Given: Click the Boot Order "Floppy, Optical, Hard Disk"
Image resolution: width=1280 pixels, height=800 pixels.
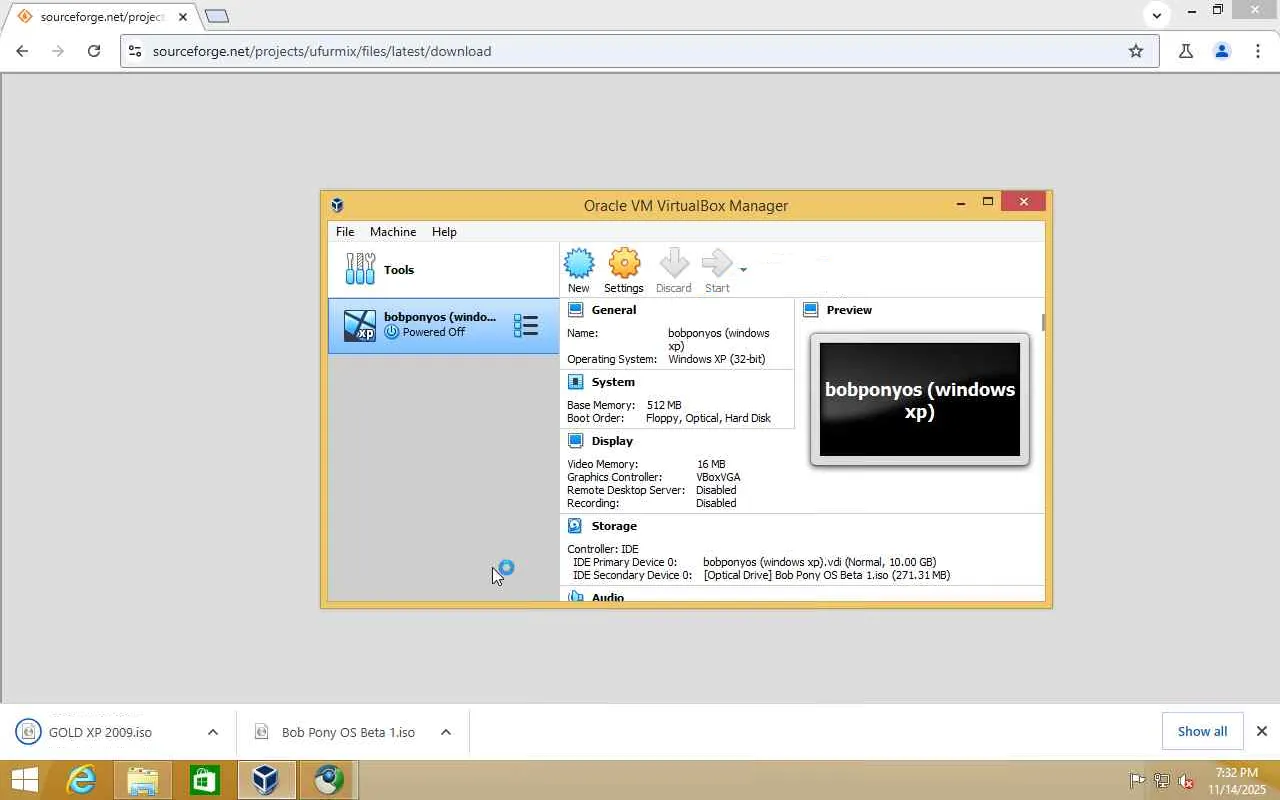Looking at the screenshot, I should coord(708,418).
